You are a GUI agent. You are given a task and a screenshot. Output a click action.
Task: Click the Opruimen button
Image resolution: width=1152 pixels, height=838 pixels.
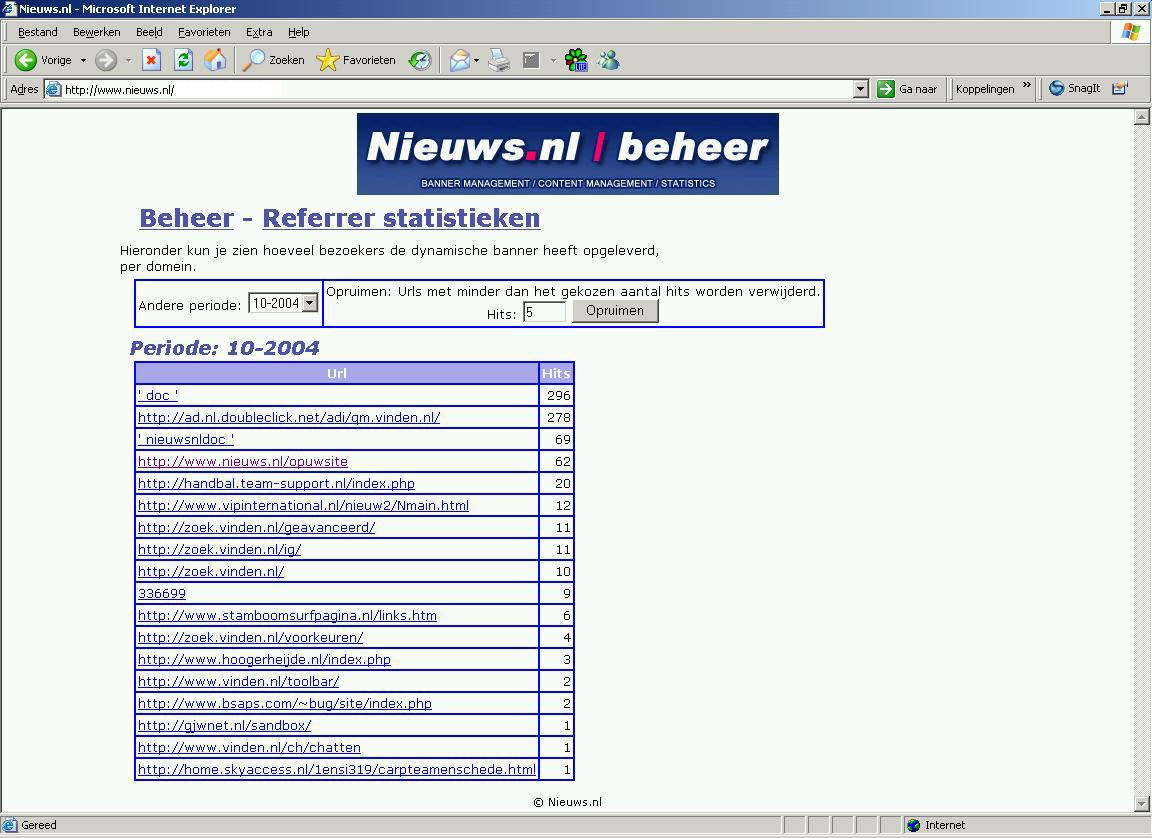tap(615, 311)
